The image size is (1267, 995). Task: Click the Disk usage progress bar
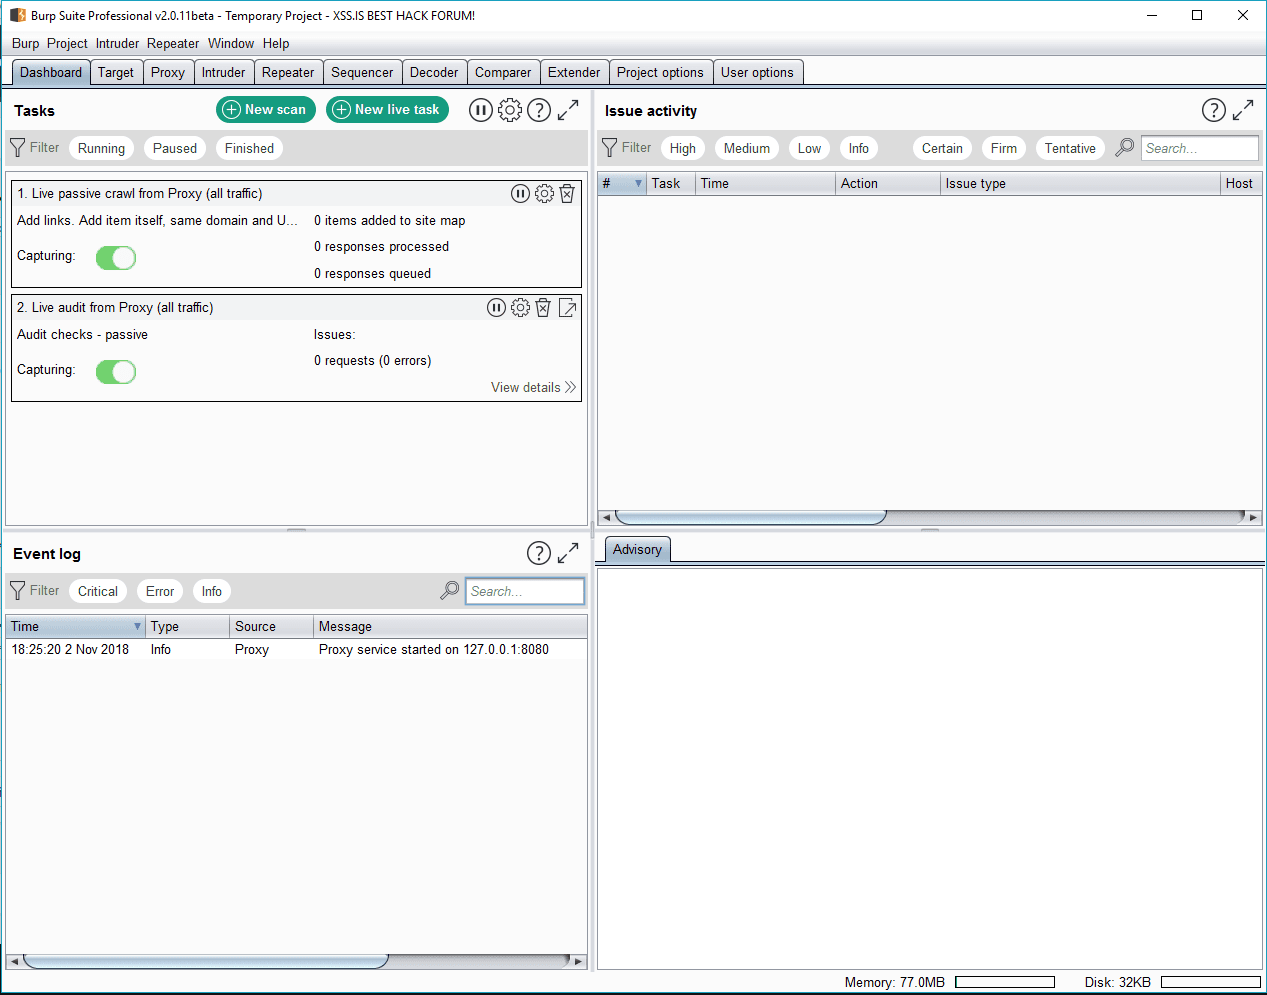coord(1211,982)
